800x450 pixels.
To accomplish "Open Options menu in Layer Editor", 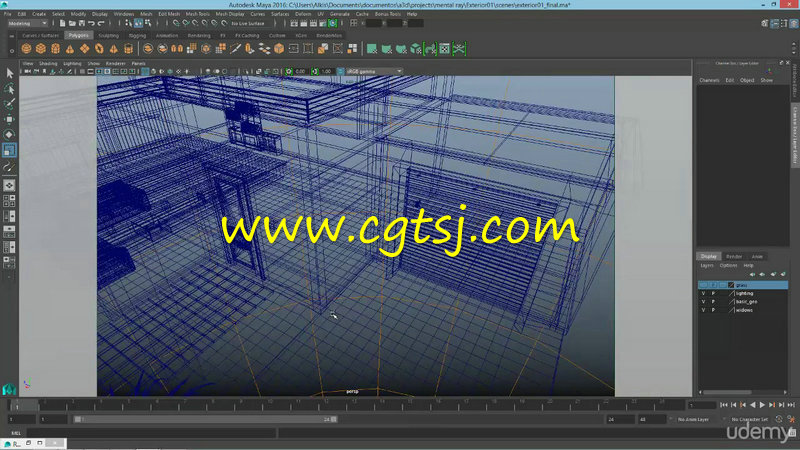I will tap(728, 266).
